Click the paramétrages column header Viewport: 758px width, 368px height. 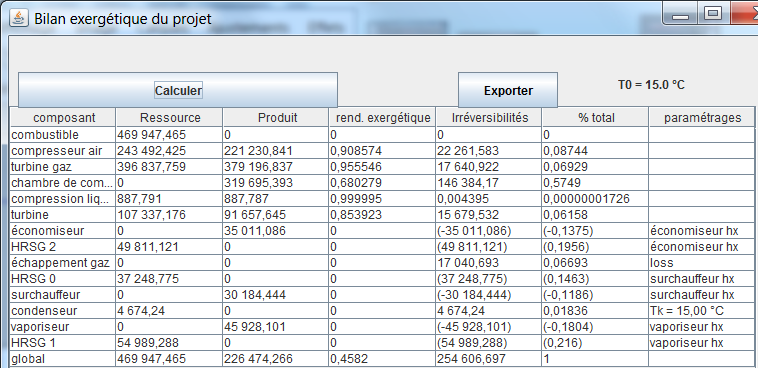[x=702, y=118]
